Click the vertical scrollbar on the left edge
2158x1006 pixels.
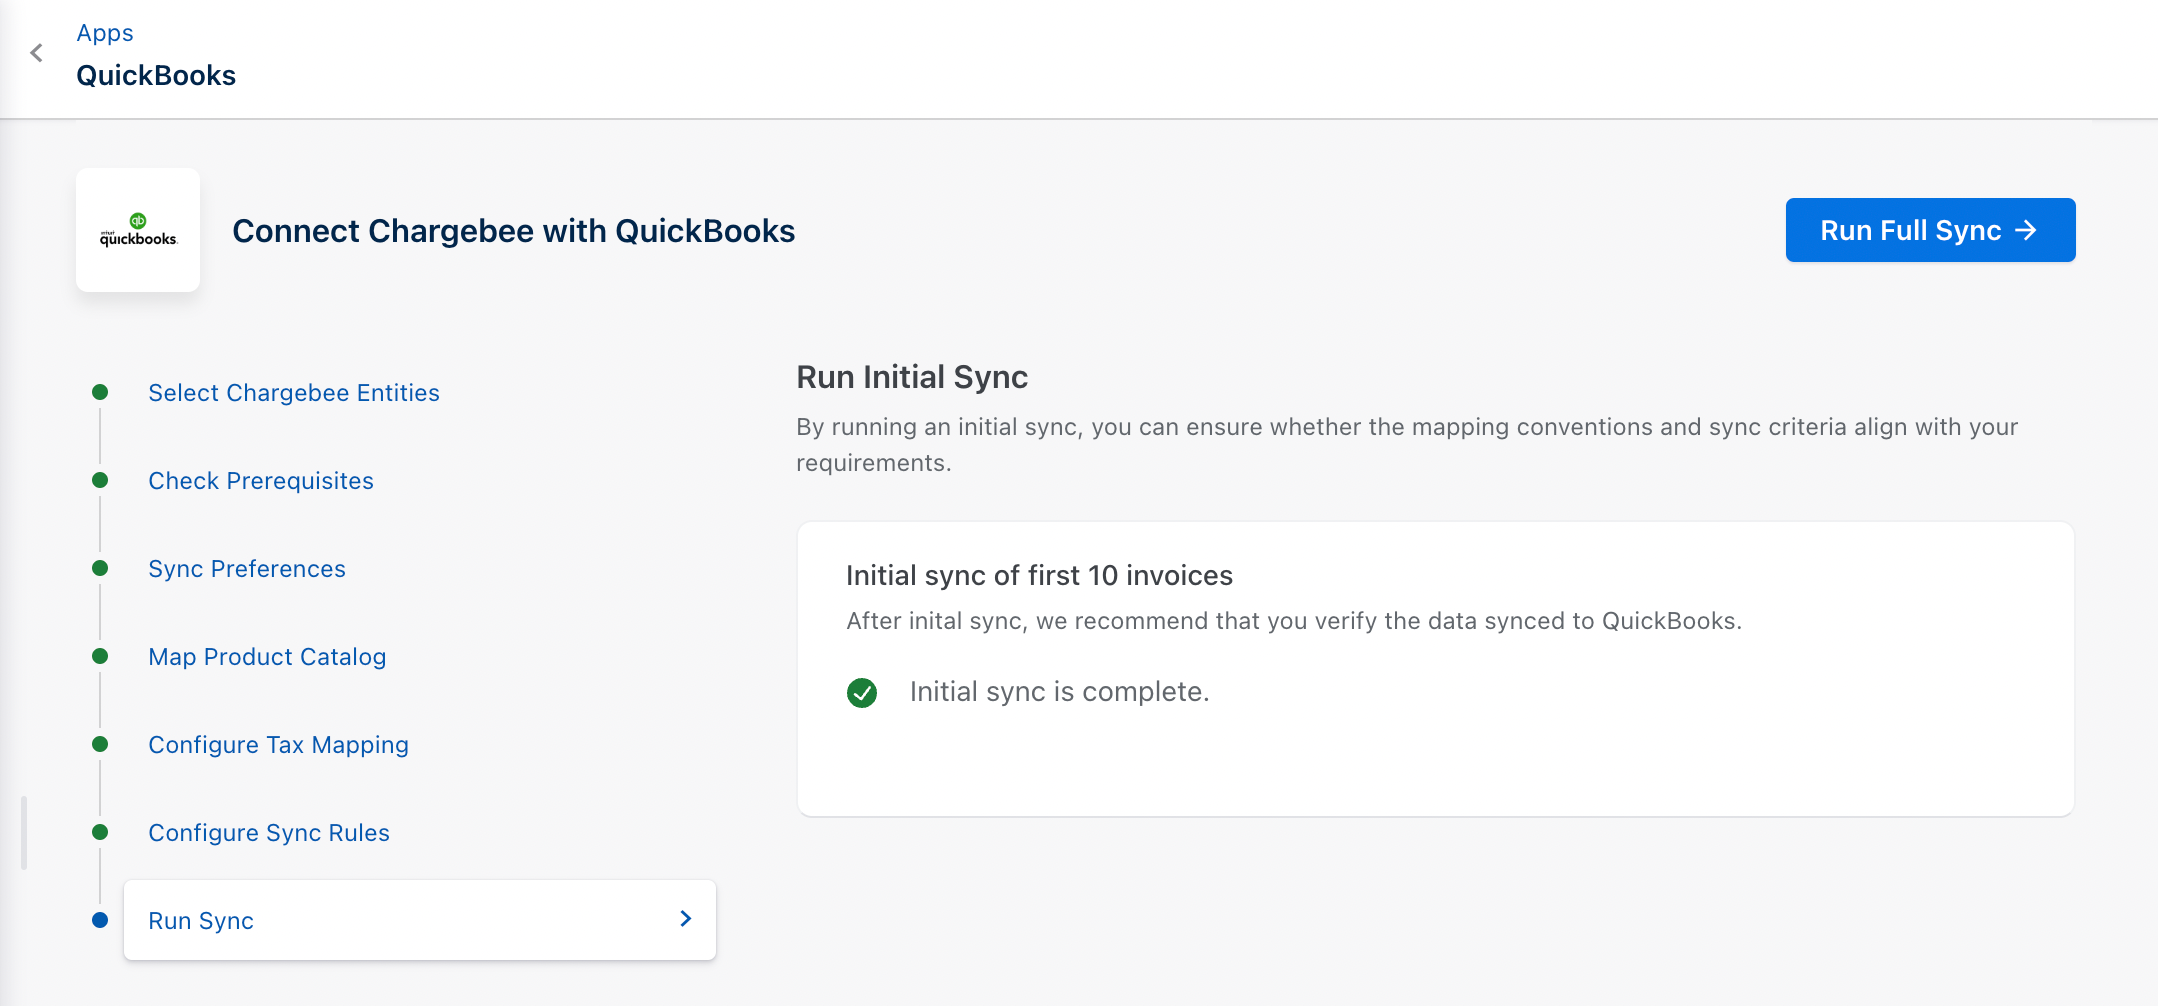pyautogui.click(x=24, y=832)
